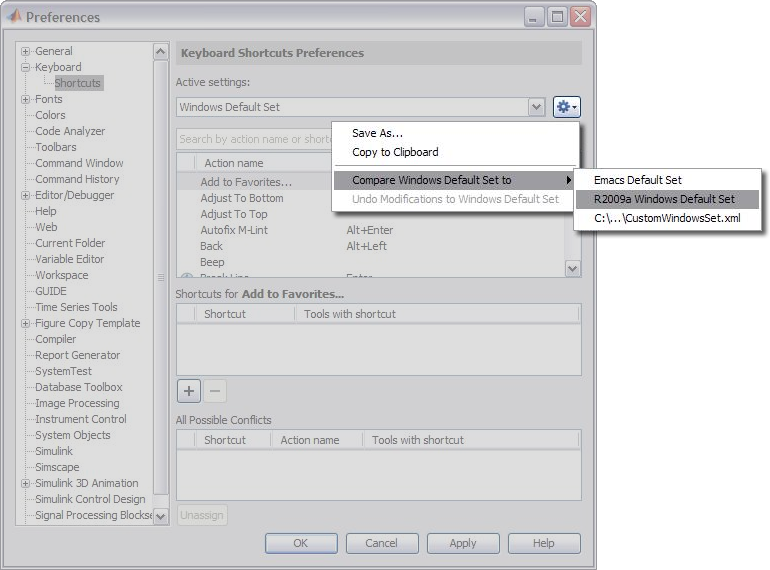Image resolution: width=770 pixels, height=570 pixels.
Task: Select R2009a Windows Default Set
Action: [x=663, y=199]
